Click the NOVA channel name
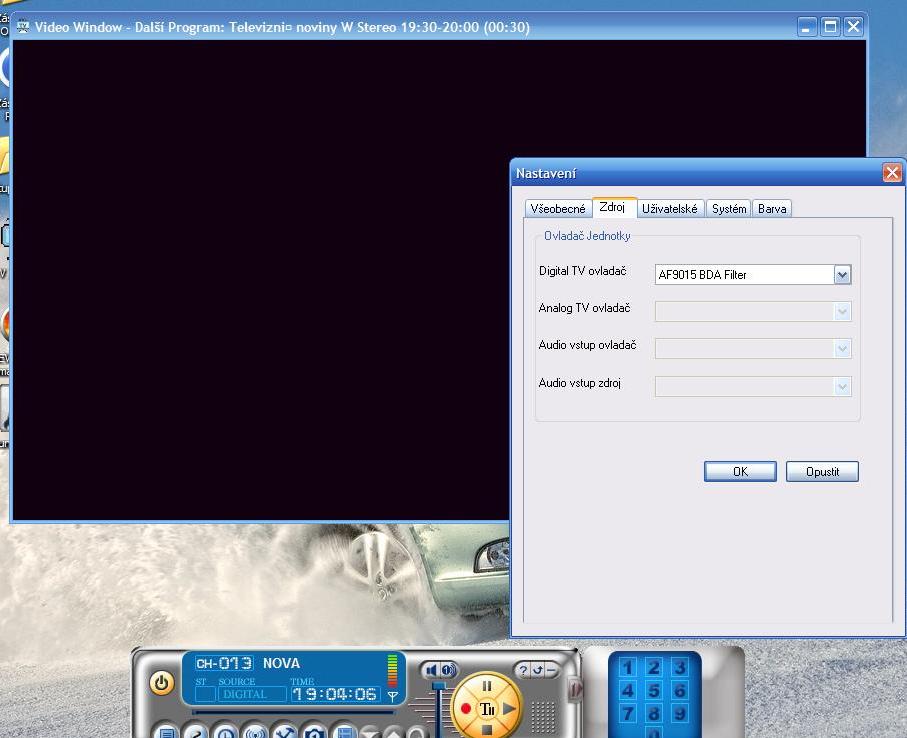This screenshot has height=738, width=907. [282, 663]
